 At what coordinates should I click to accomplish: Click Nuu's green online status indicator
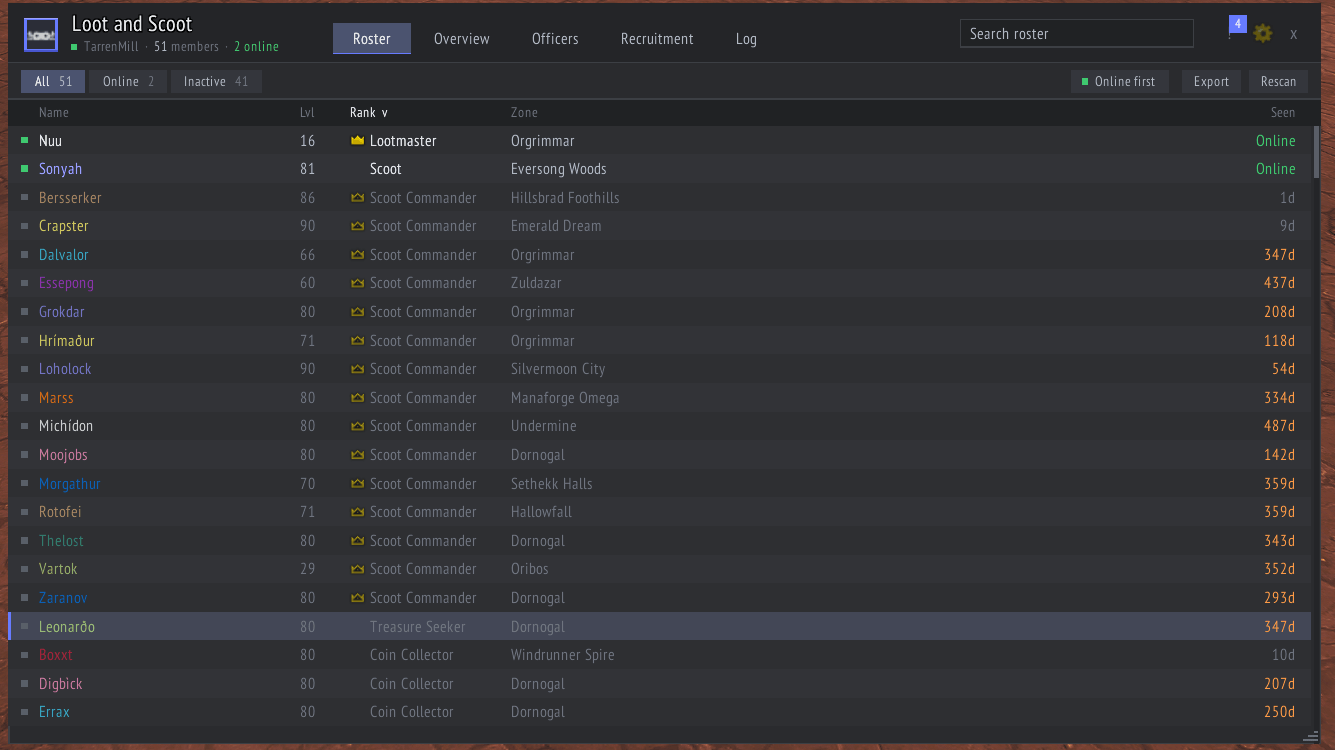pyautogui.click(x=25, y=141)
